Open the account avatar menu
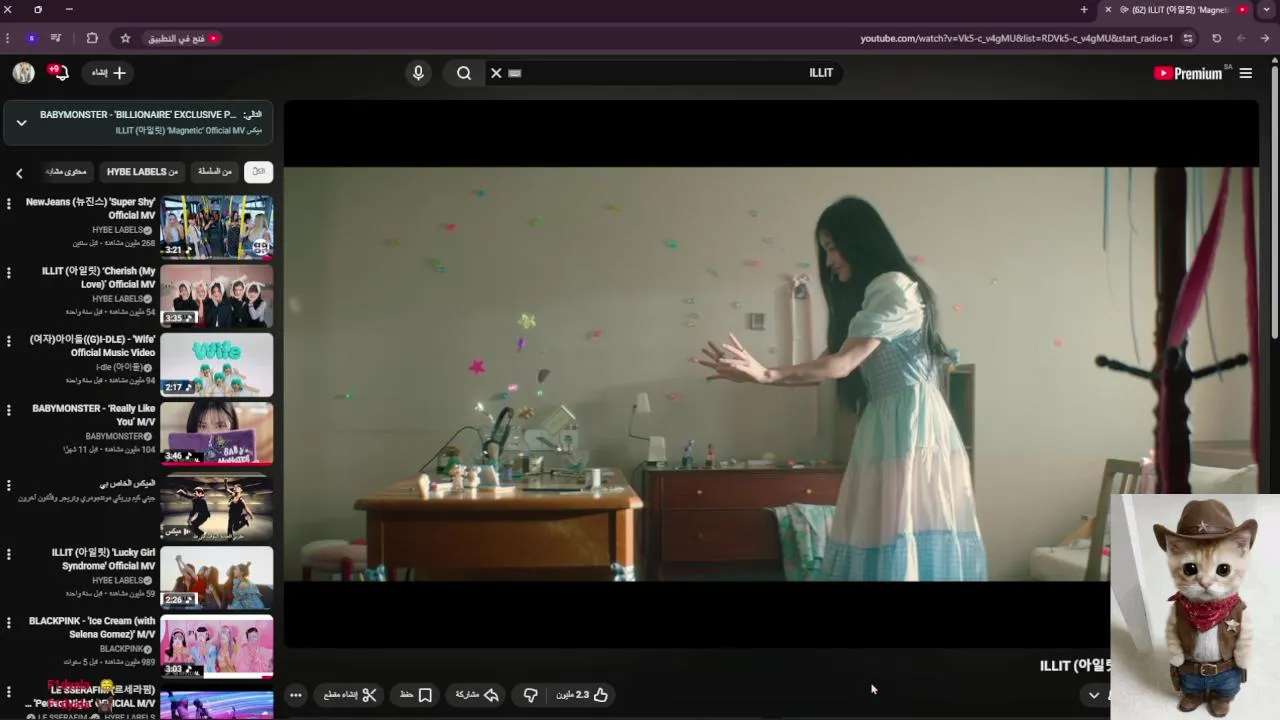 pyautogui.click(x=24, y=72)
